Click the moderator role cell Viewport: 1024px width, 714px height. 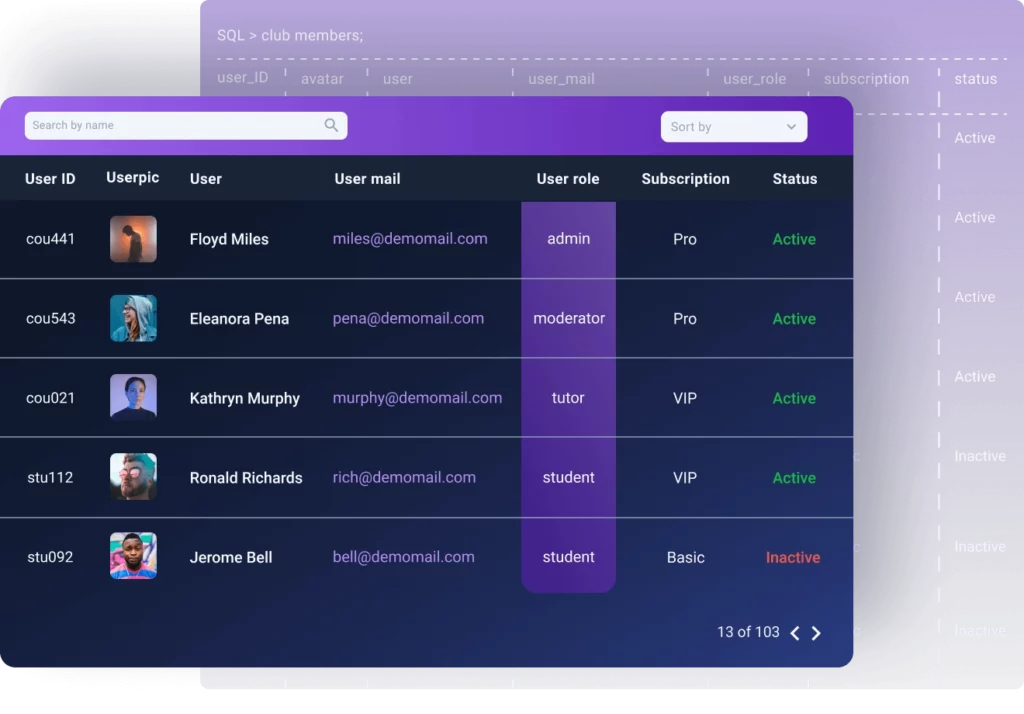point(568,318)
